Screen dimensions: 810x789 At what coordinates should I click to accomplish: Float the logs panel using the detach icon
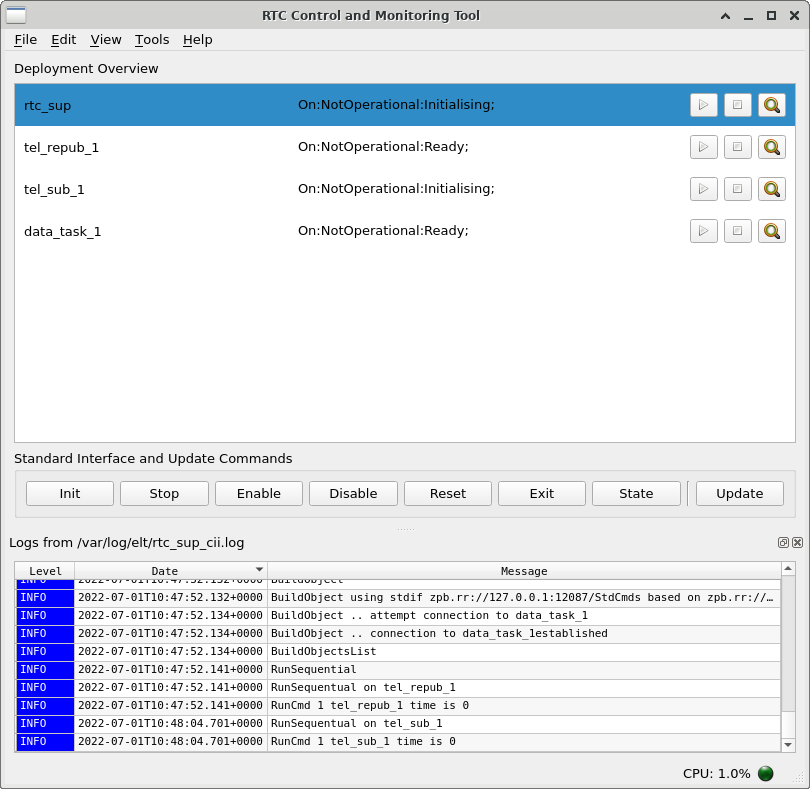(783, 543)
